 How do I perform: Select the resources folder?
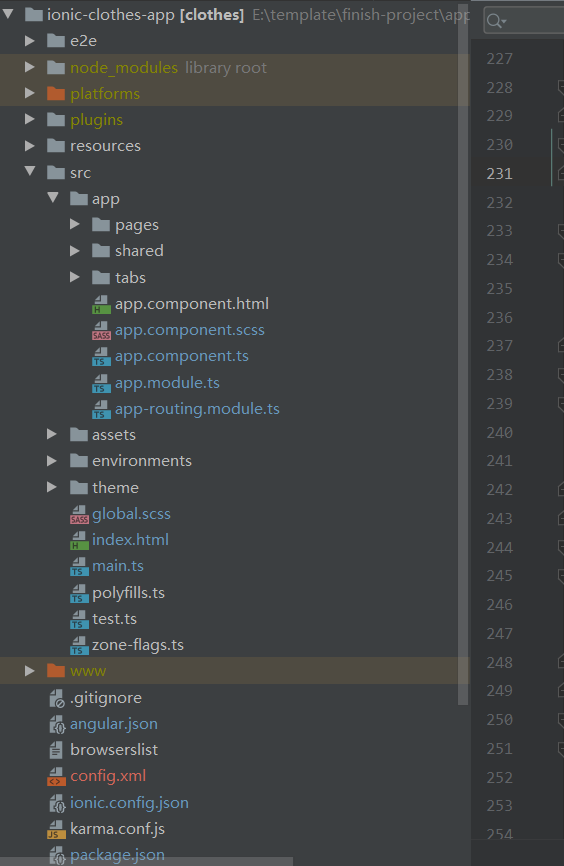[106, 146]
